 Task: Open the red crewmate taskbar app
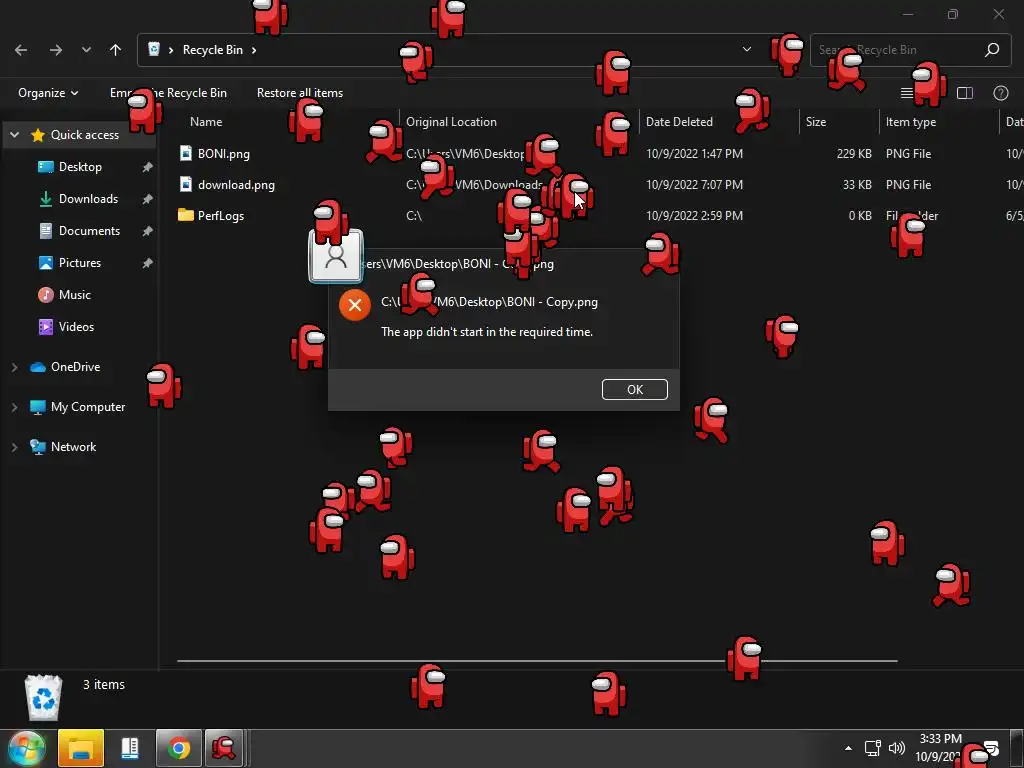click(x=224, y=748)
